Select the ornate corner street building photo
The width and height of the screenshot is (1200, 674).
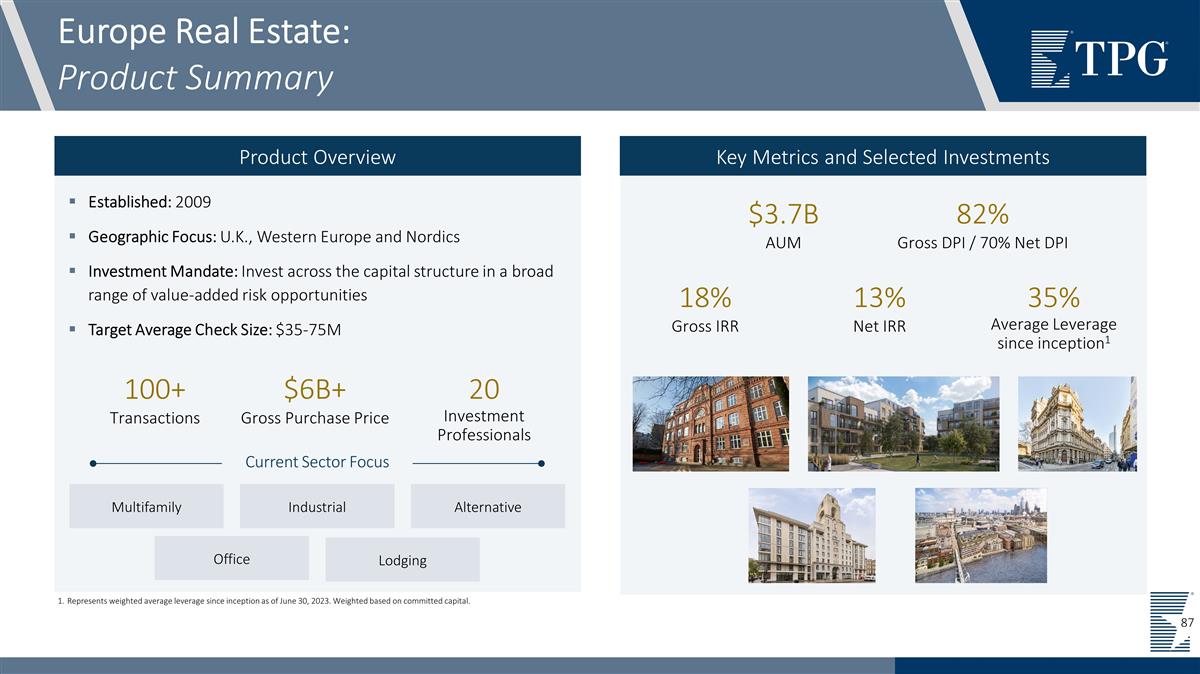point(1077,423)
